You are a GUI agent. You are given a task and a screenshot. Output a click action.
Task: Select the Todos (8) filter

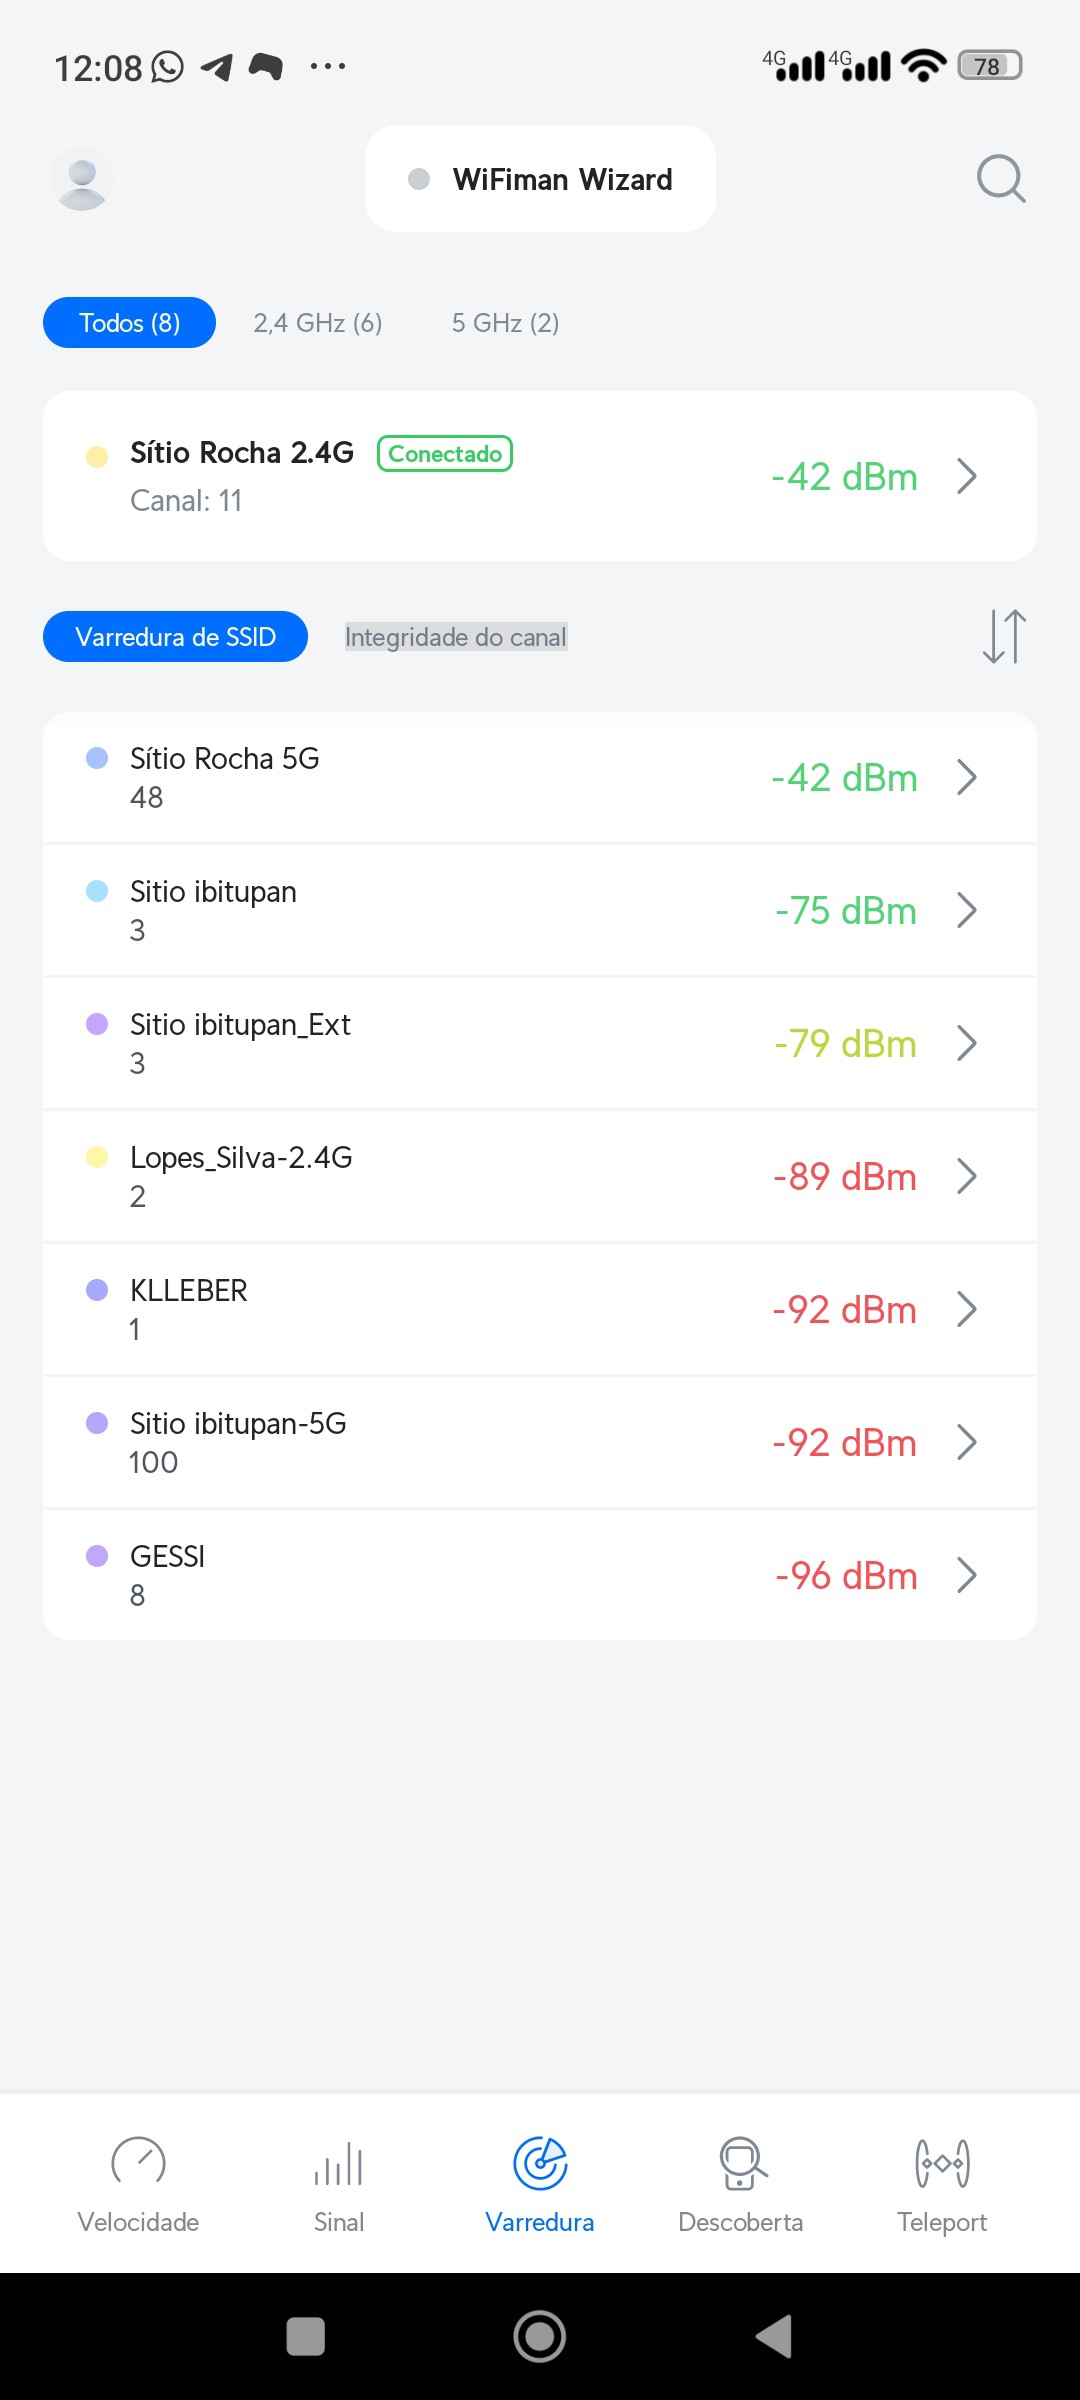[x=129, y=323]
